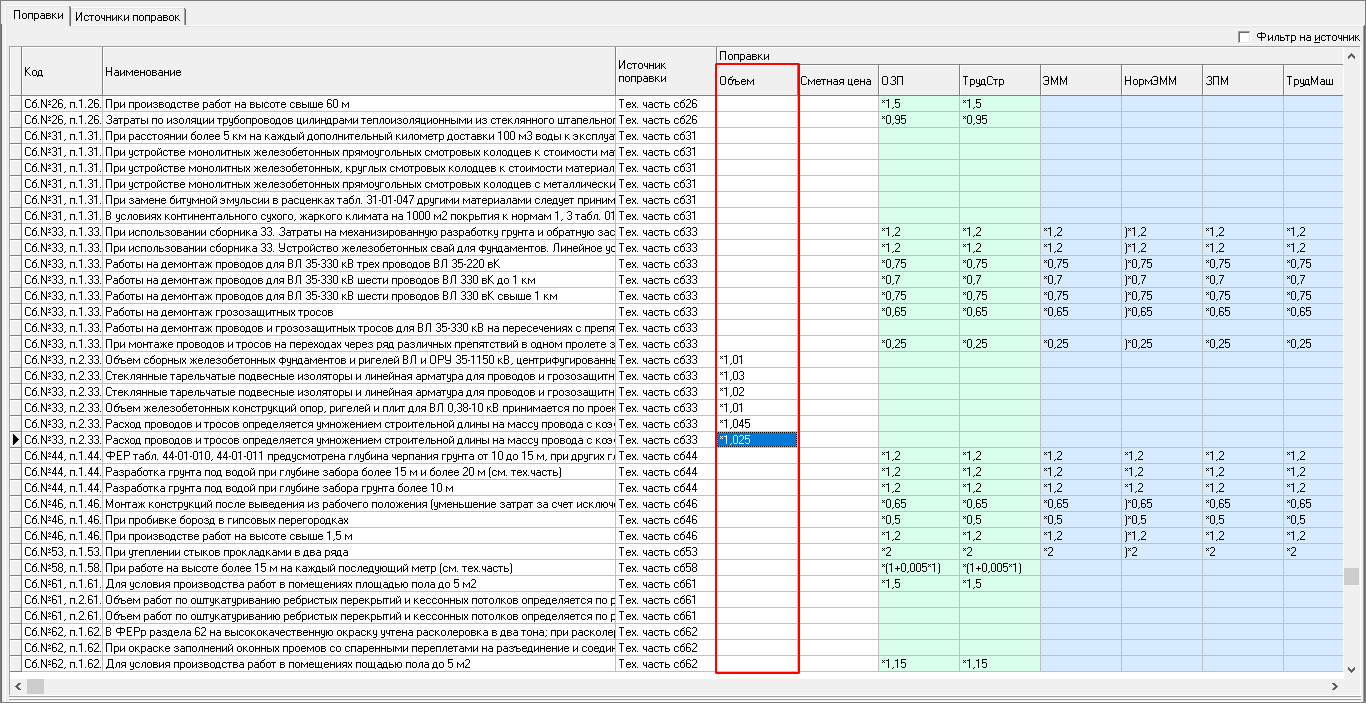Screen dimensions: 1366x703
Task: Click the Сметная цена column header
Action: [x=838, y=80]
